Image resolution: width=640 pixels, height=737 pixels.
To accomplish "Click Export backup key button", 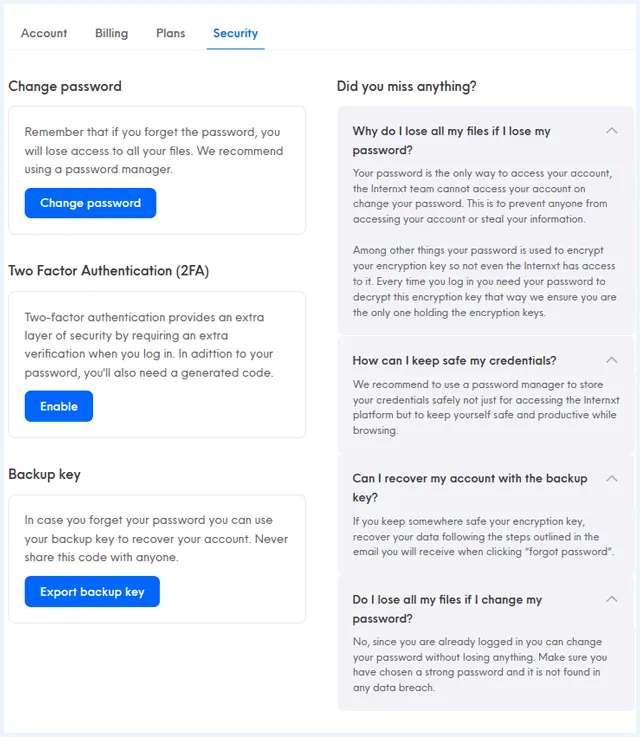I will click(x=92, y=591).
